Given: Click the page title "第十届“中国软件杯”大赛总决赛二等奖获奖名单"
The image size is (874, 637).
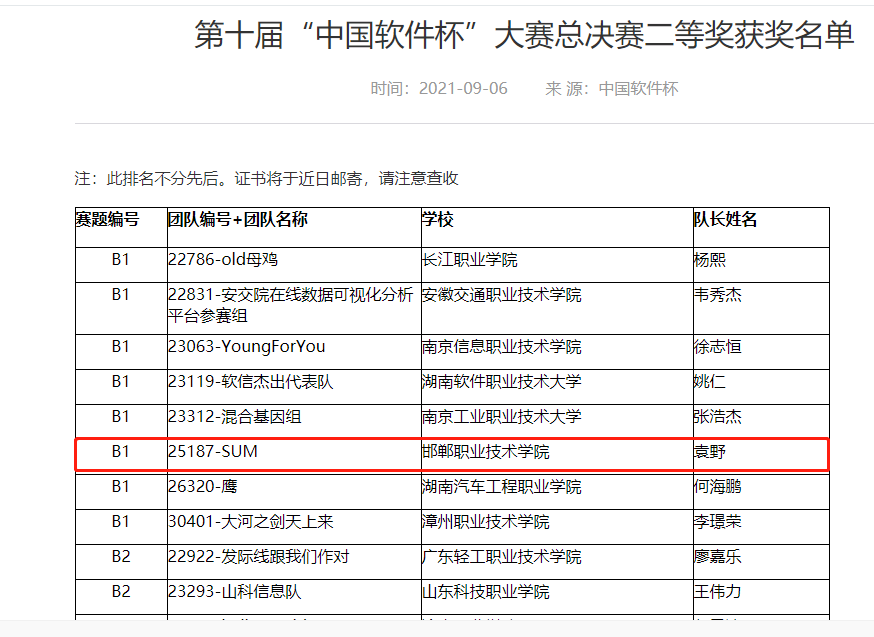Looking at the screenshot, I should tap(524, 35).
